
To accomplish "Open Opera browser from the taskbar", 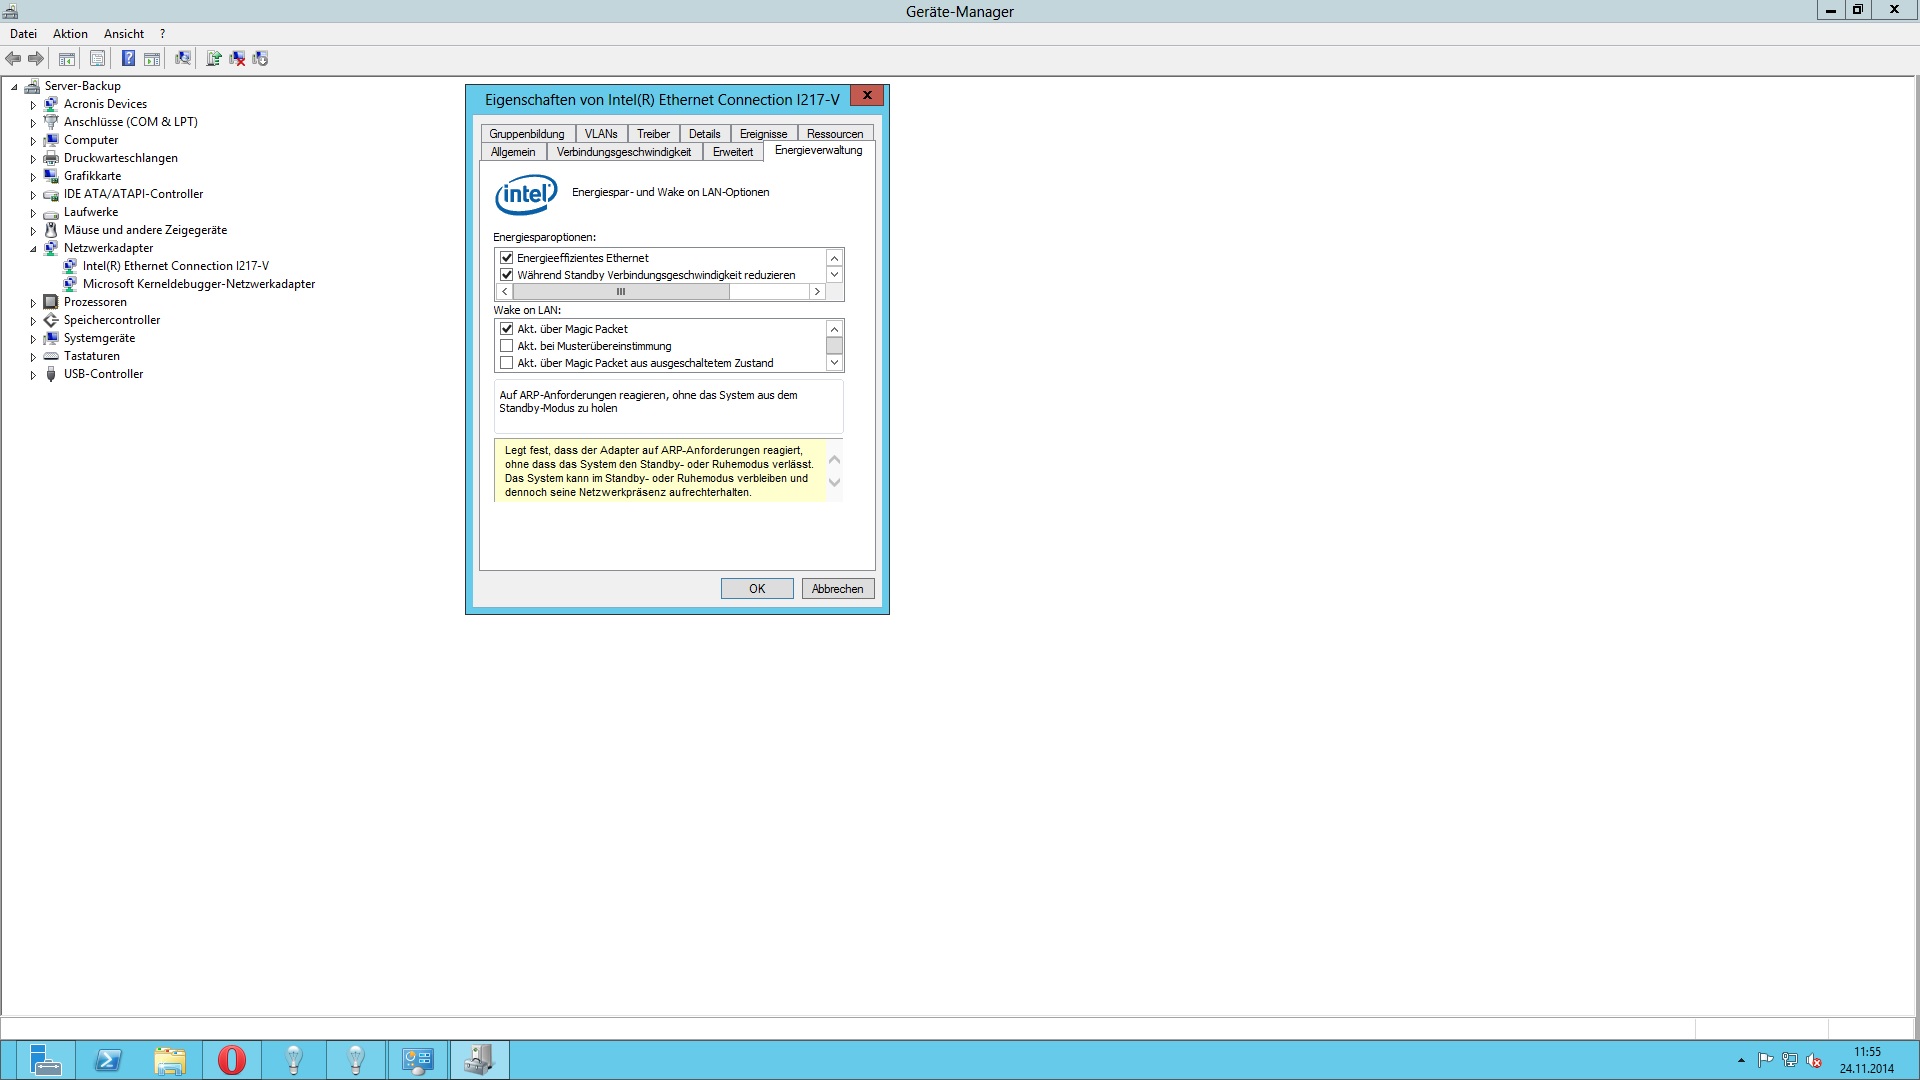I will click(232, 1060).
